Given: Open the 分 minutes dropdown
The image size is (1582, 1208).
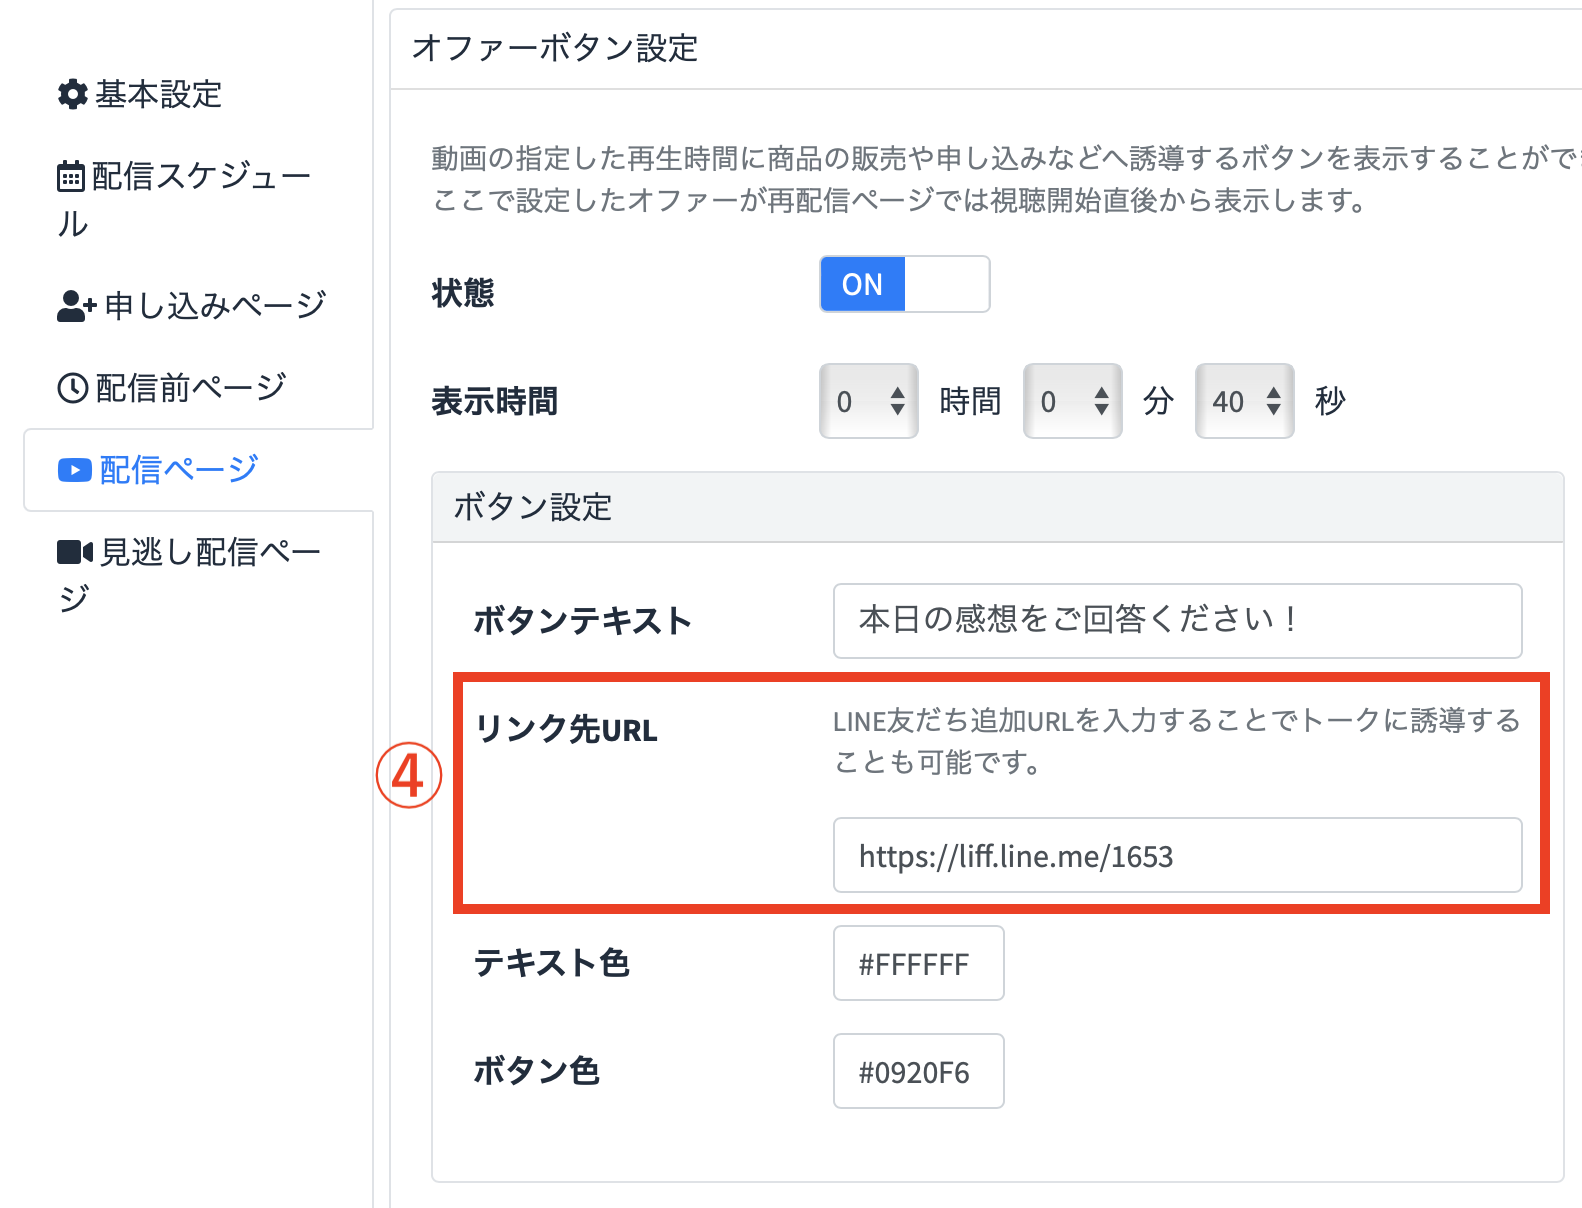Looking at the screenshot, I should (1073, 401).
